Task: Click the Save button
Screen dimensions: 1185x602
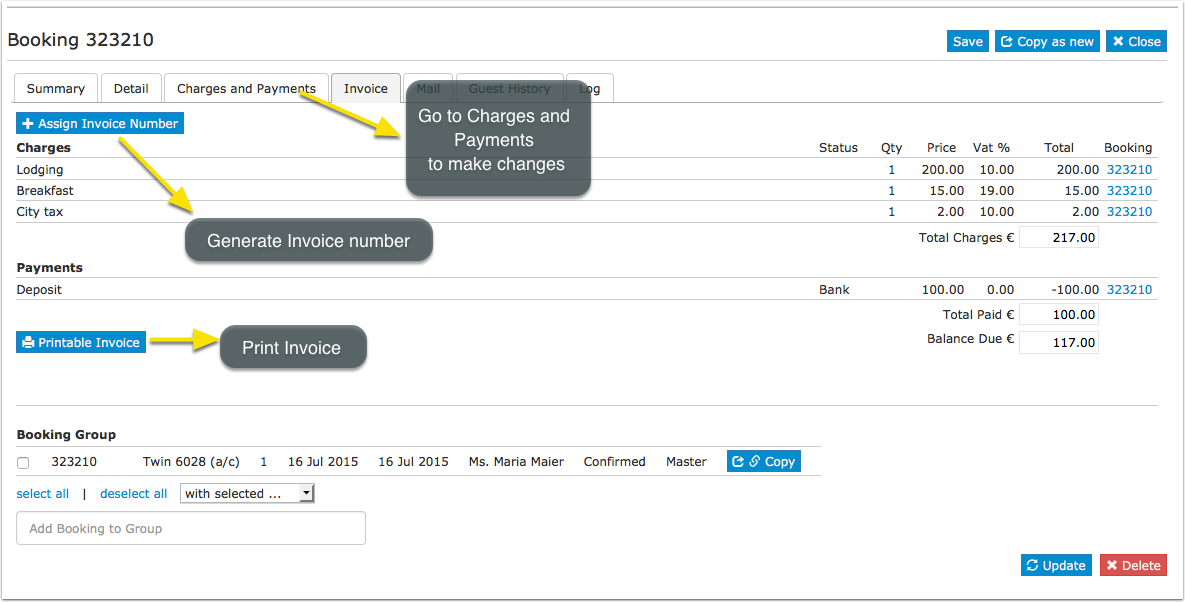Action: [967, 42]
